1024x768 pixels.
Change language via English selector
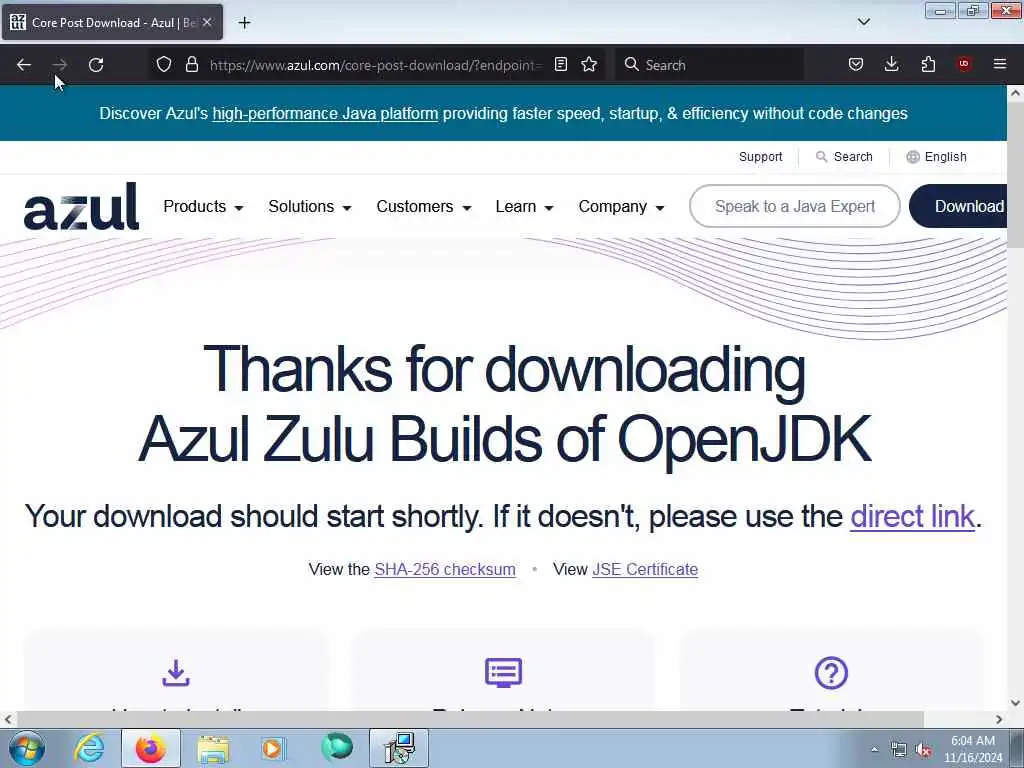(936, 157)
